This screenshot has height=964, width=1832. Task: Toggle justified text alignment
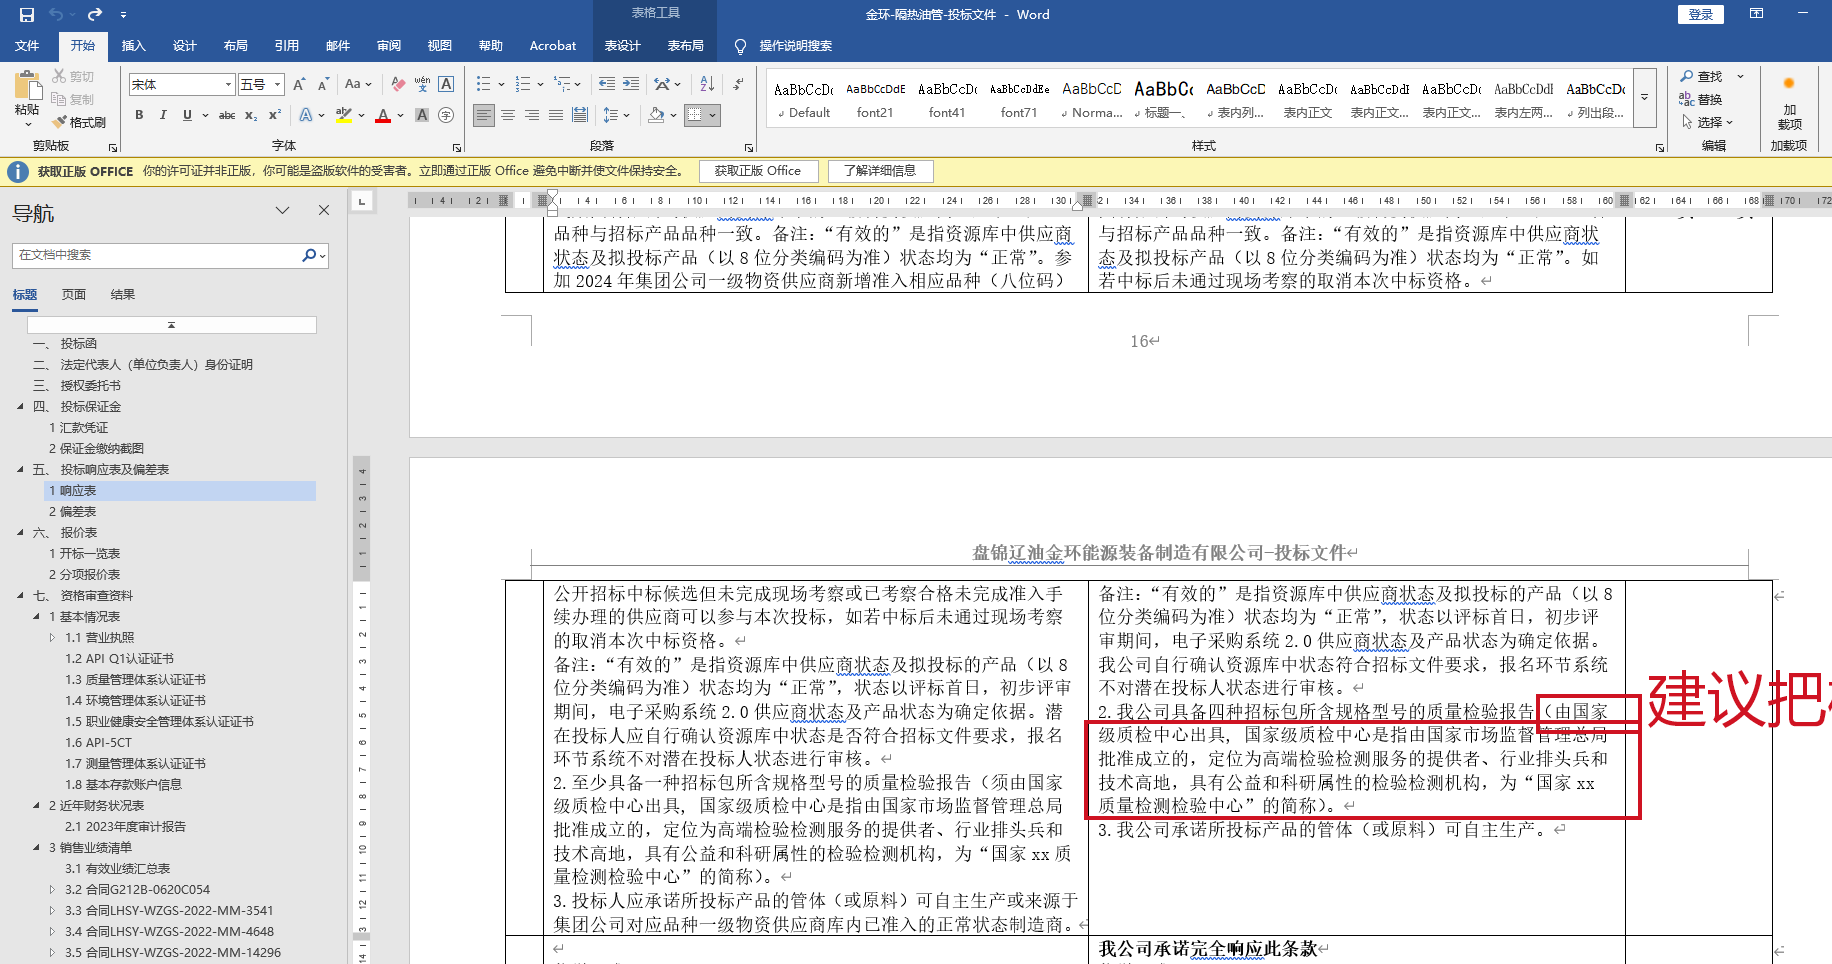556,115
